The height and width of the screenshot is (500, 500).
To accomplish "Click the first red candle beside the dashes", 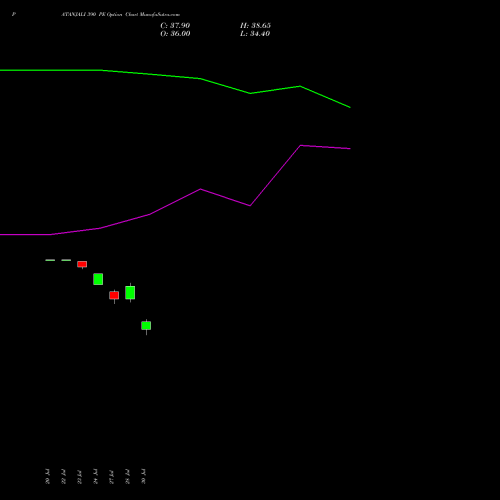I will pyautogui.click(x=82, y=264).
